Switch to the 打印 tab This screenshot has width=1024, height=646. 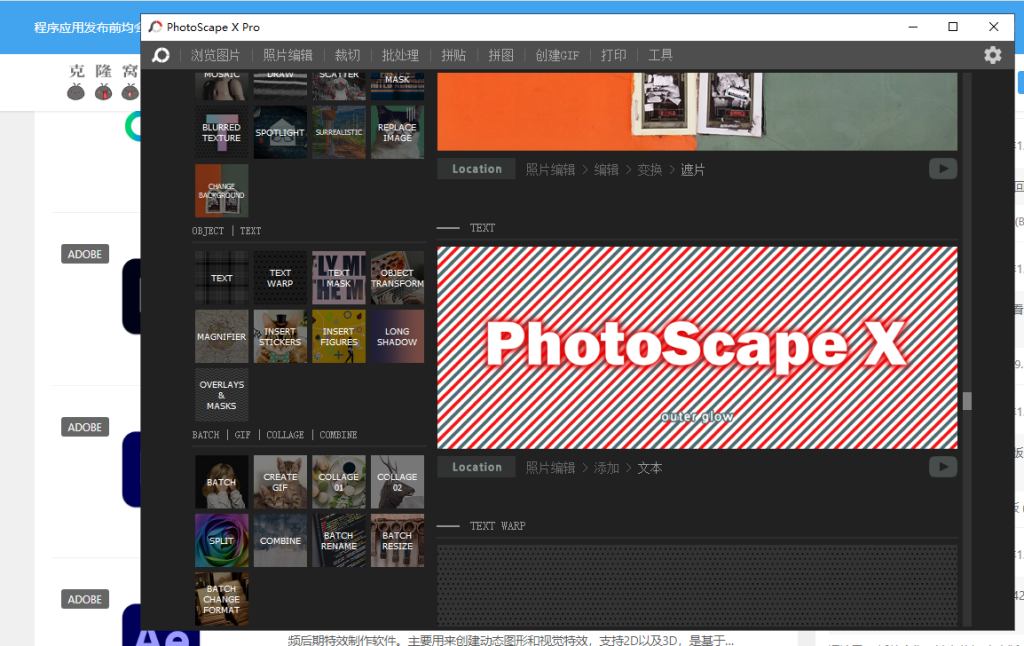tap(613, 56)
